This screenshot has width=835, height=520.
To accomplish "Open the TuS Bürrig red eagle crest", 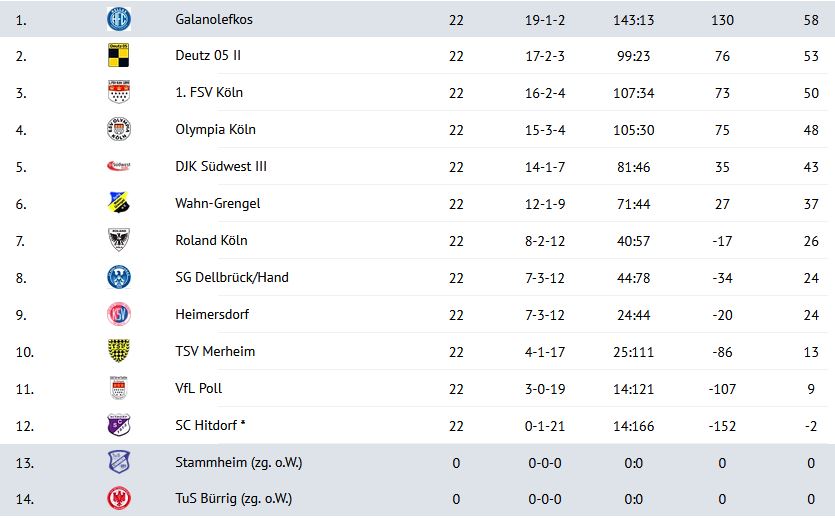I will tap(119, 499).
